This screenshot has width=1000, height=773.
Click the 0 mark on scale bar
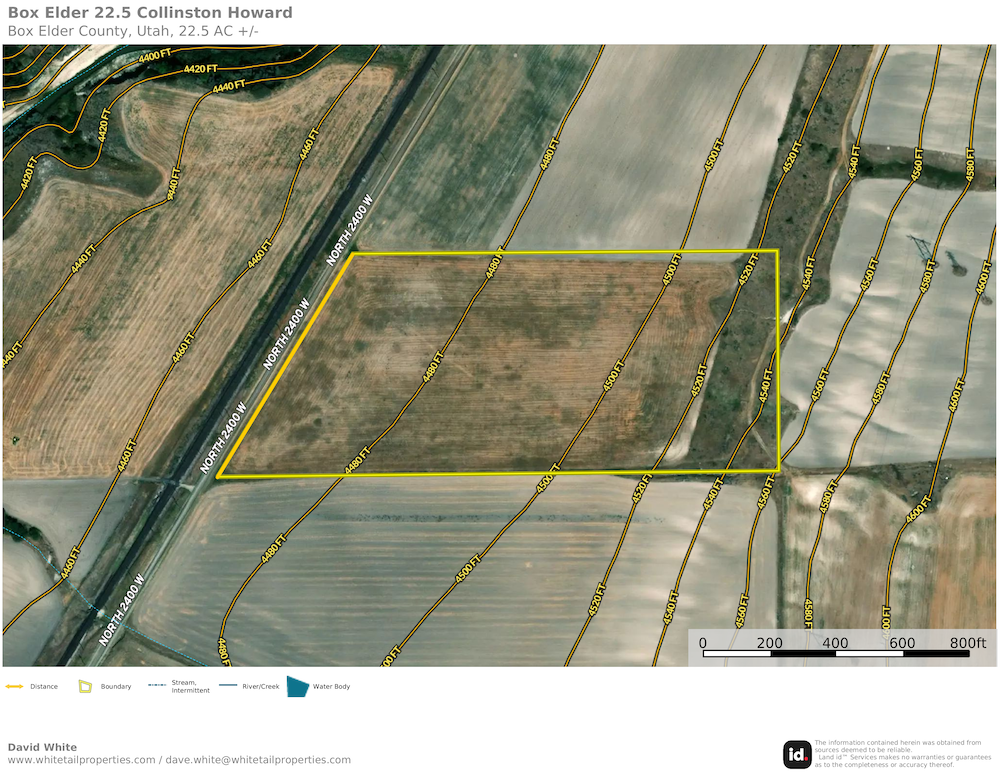pos(703,643)
